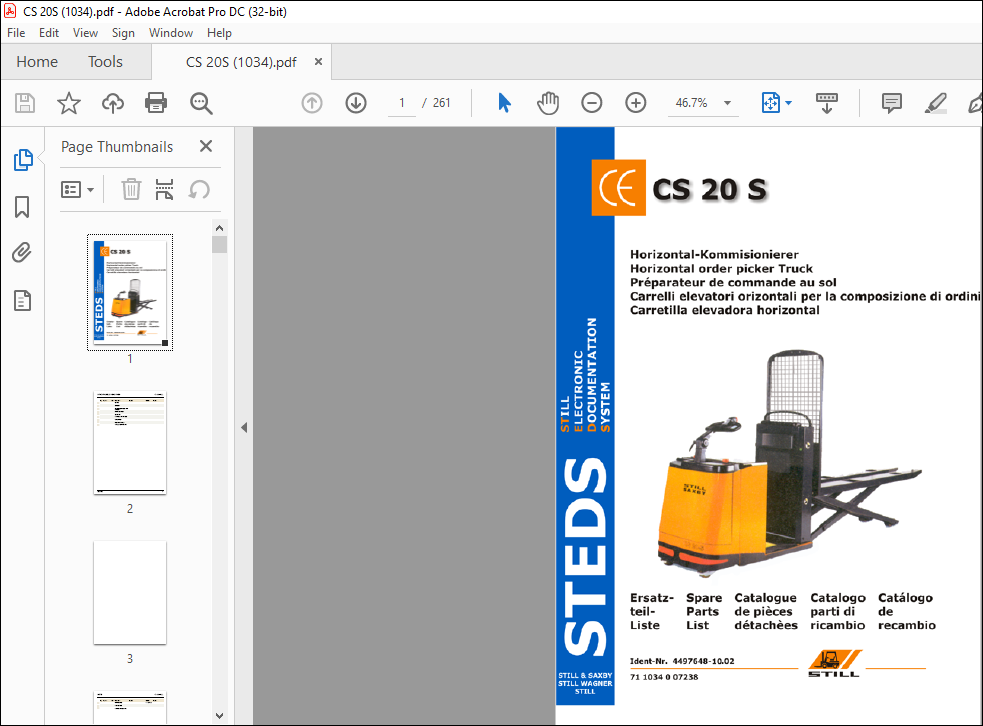Rotate pages with the rotate icon
The height and width of the screenshot is (726, 983).
199,189
